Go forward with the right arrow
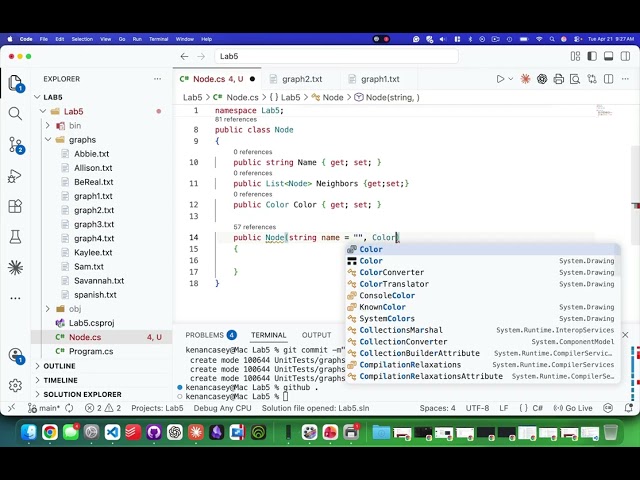 click(201, 56)
